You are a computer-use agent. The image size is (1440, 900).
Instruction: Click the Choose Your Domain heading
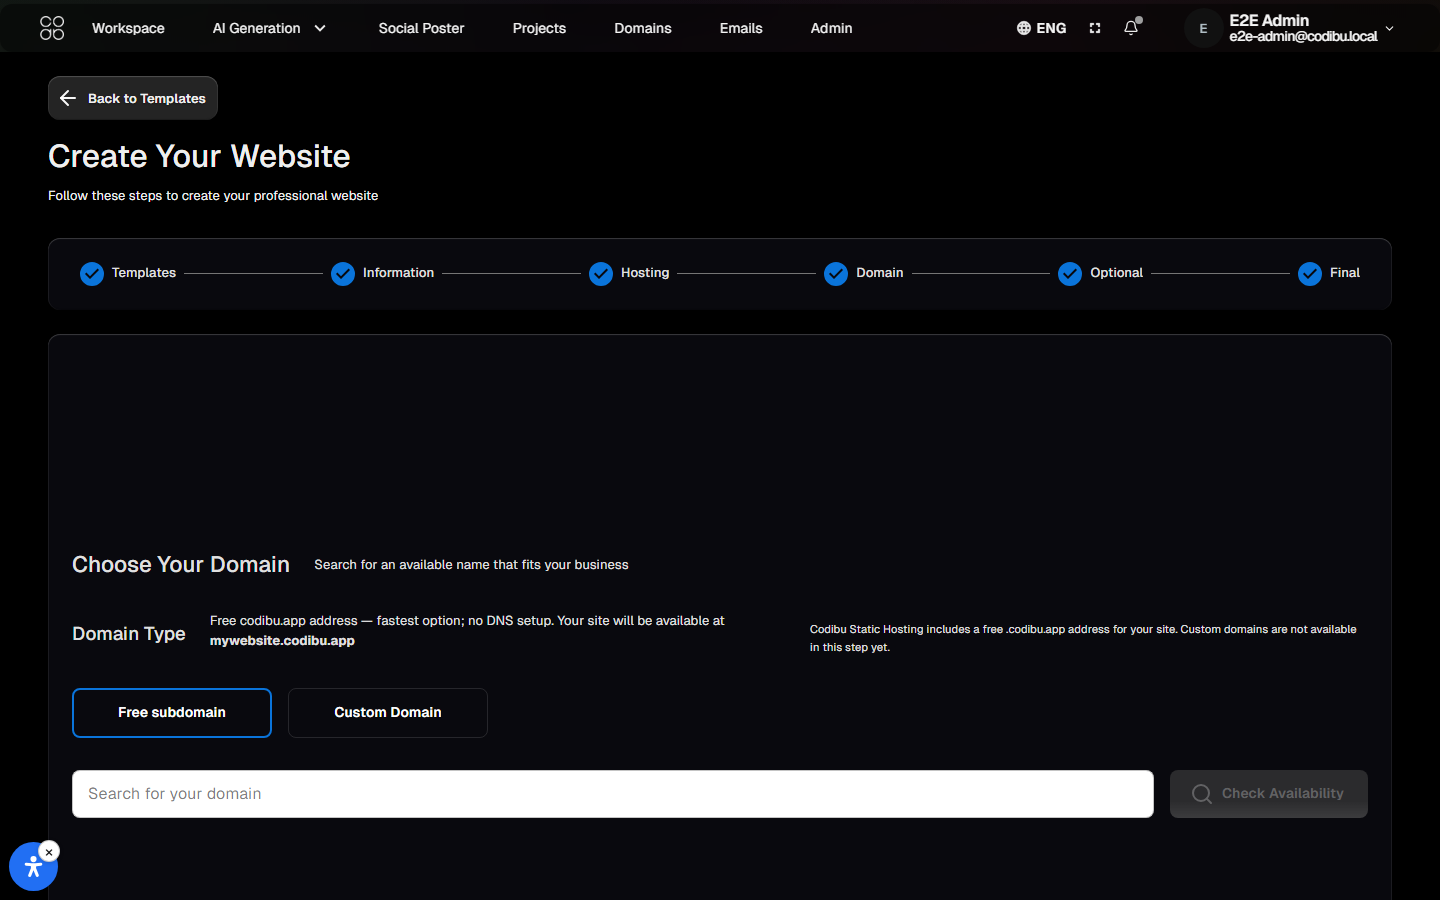coord(181,565)
